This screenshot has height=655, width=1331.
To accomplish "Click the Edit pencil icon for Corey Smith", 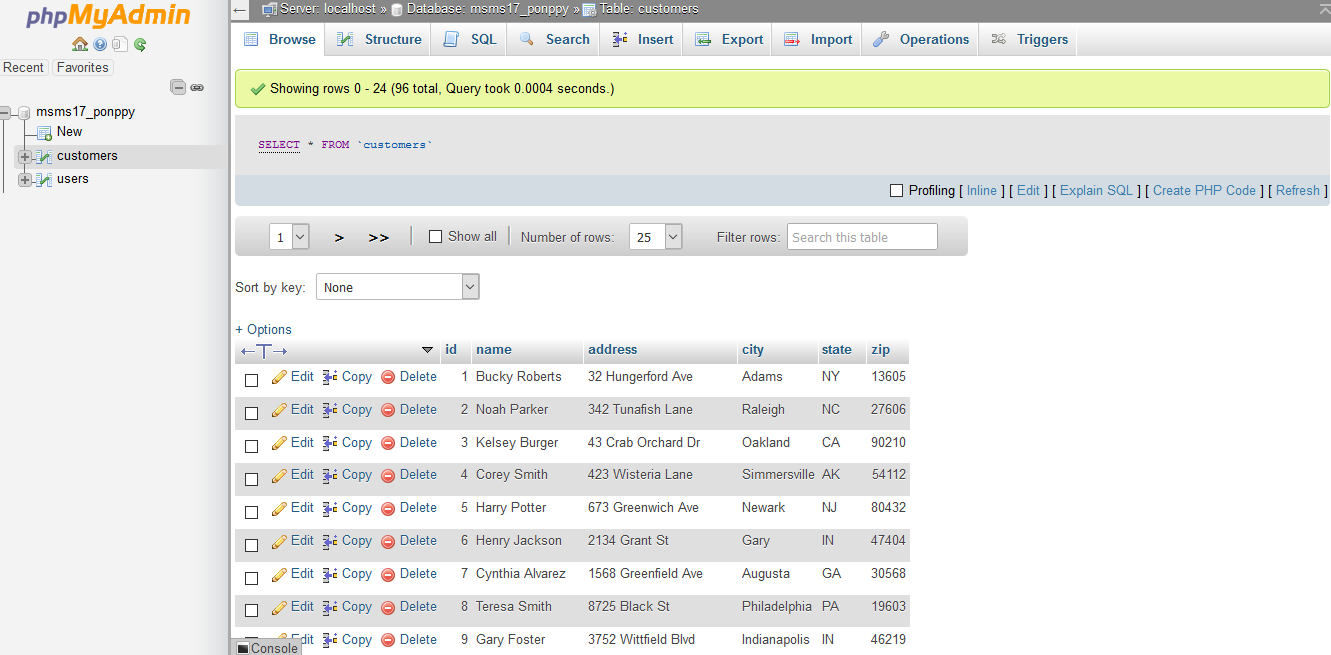I will tap(280, 476).
